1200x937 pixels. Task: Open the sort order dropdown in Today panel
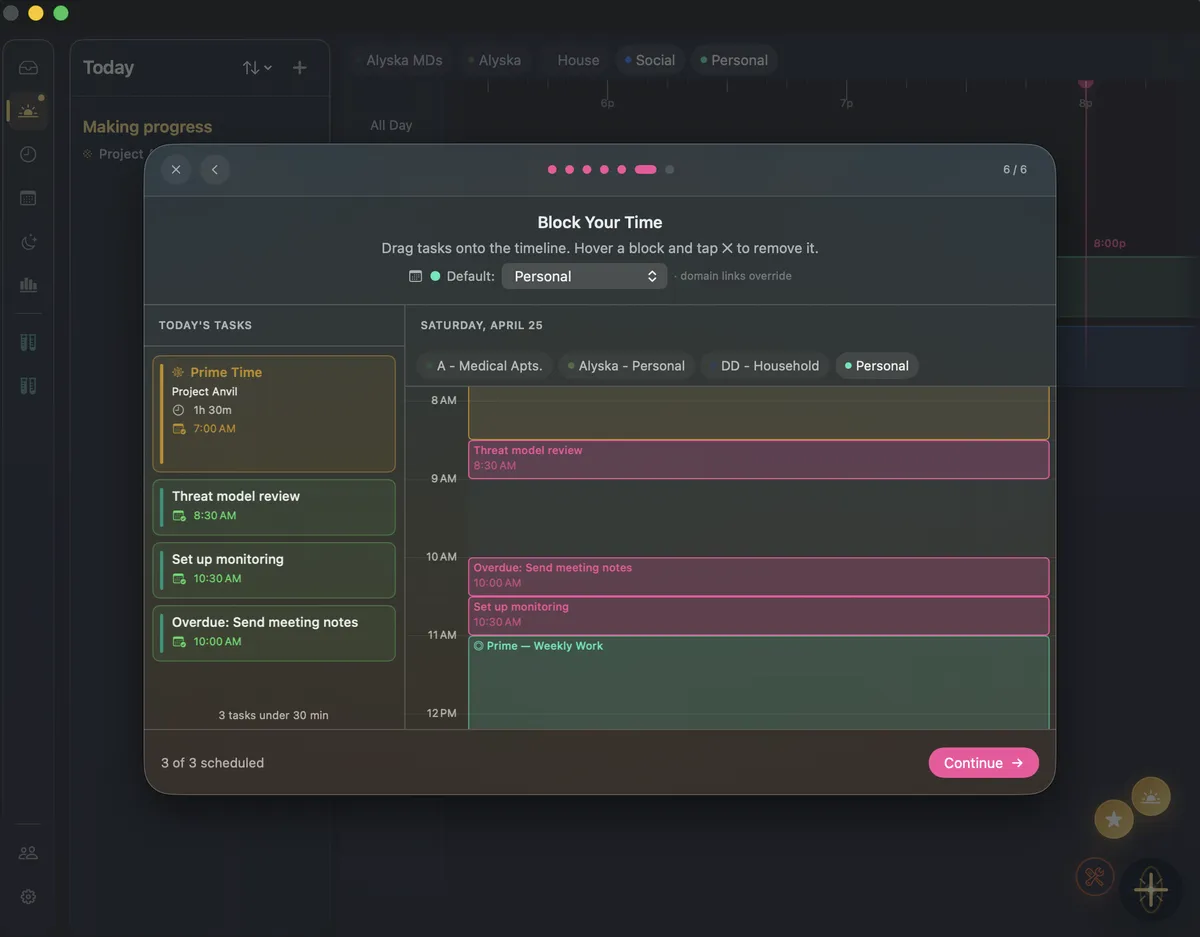pyautogui.click(x=256, y=67)
